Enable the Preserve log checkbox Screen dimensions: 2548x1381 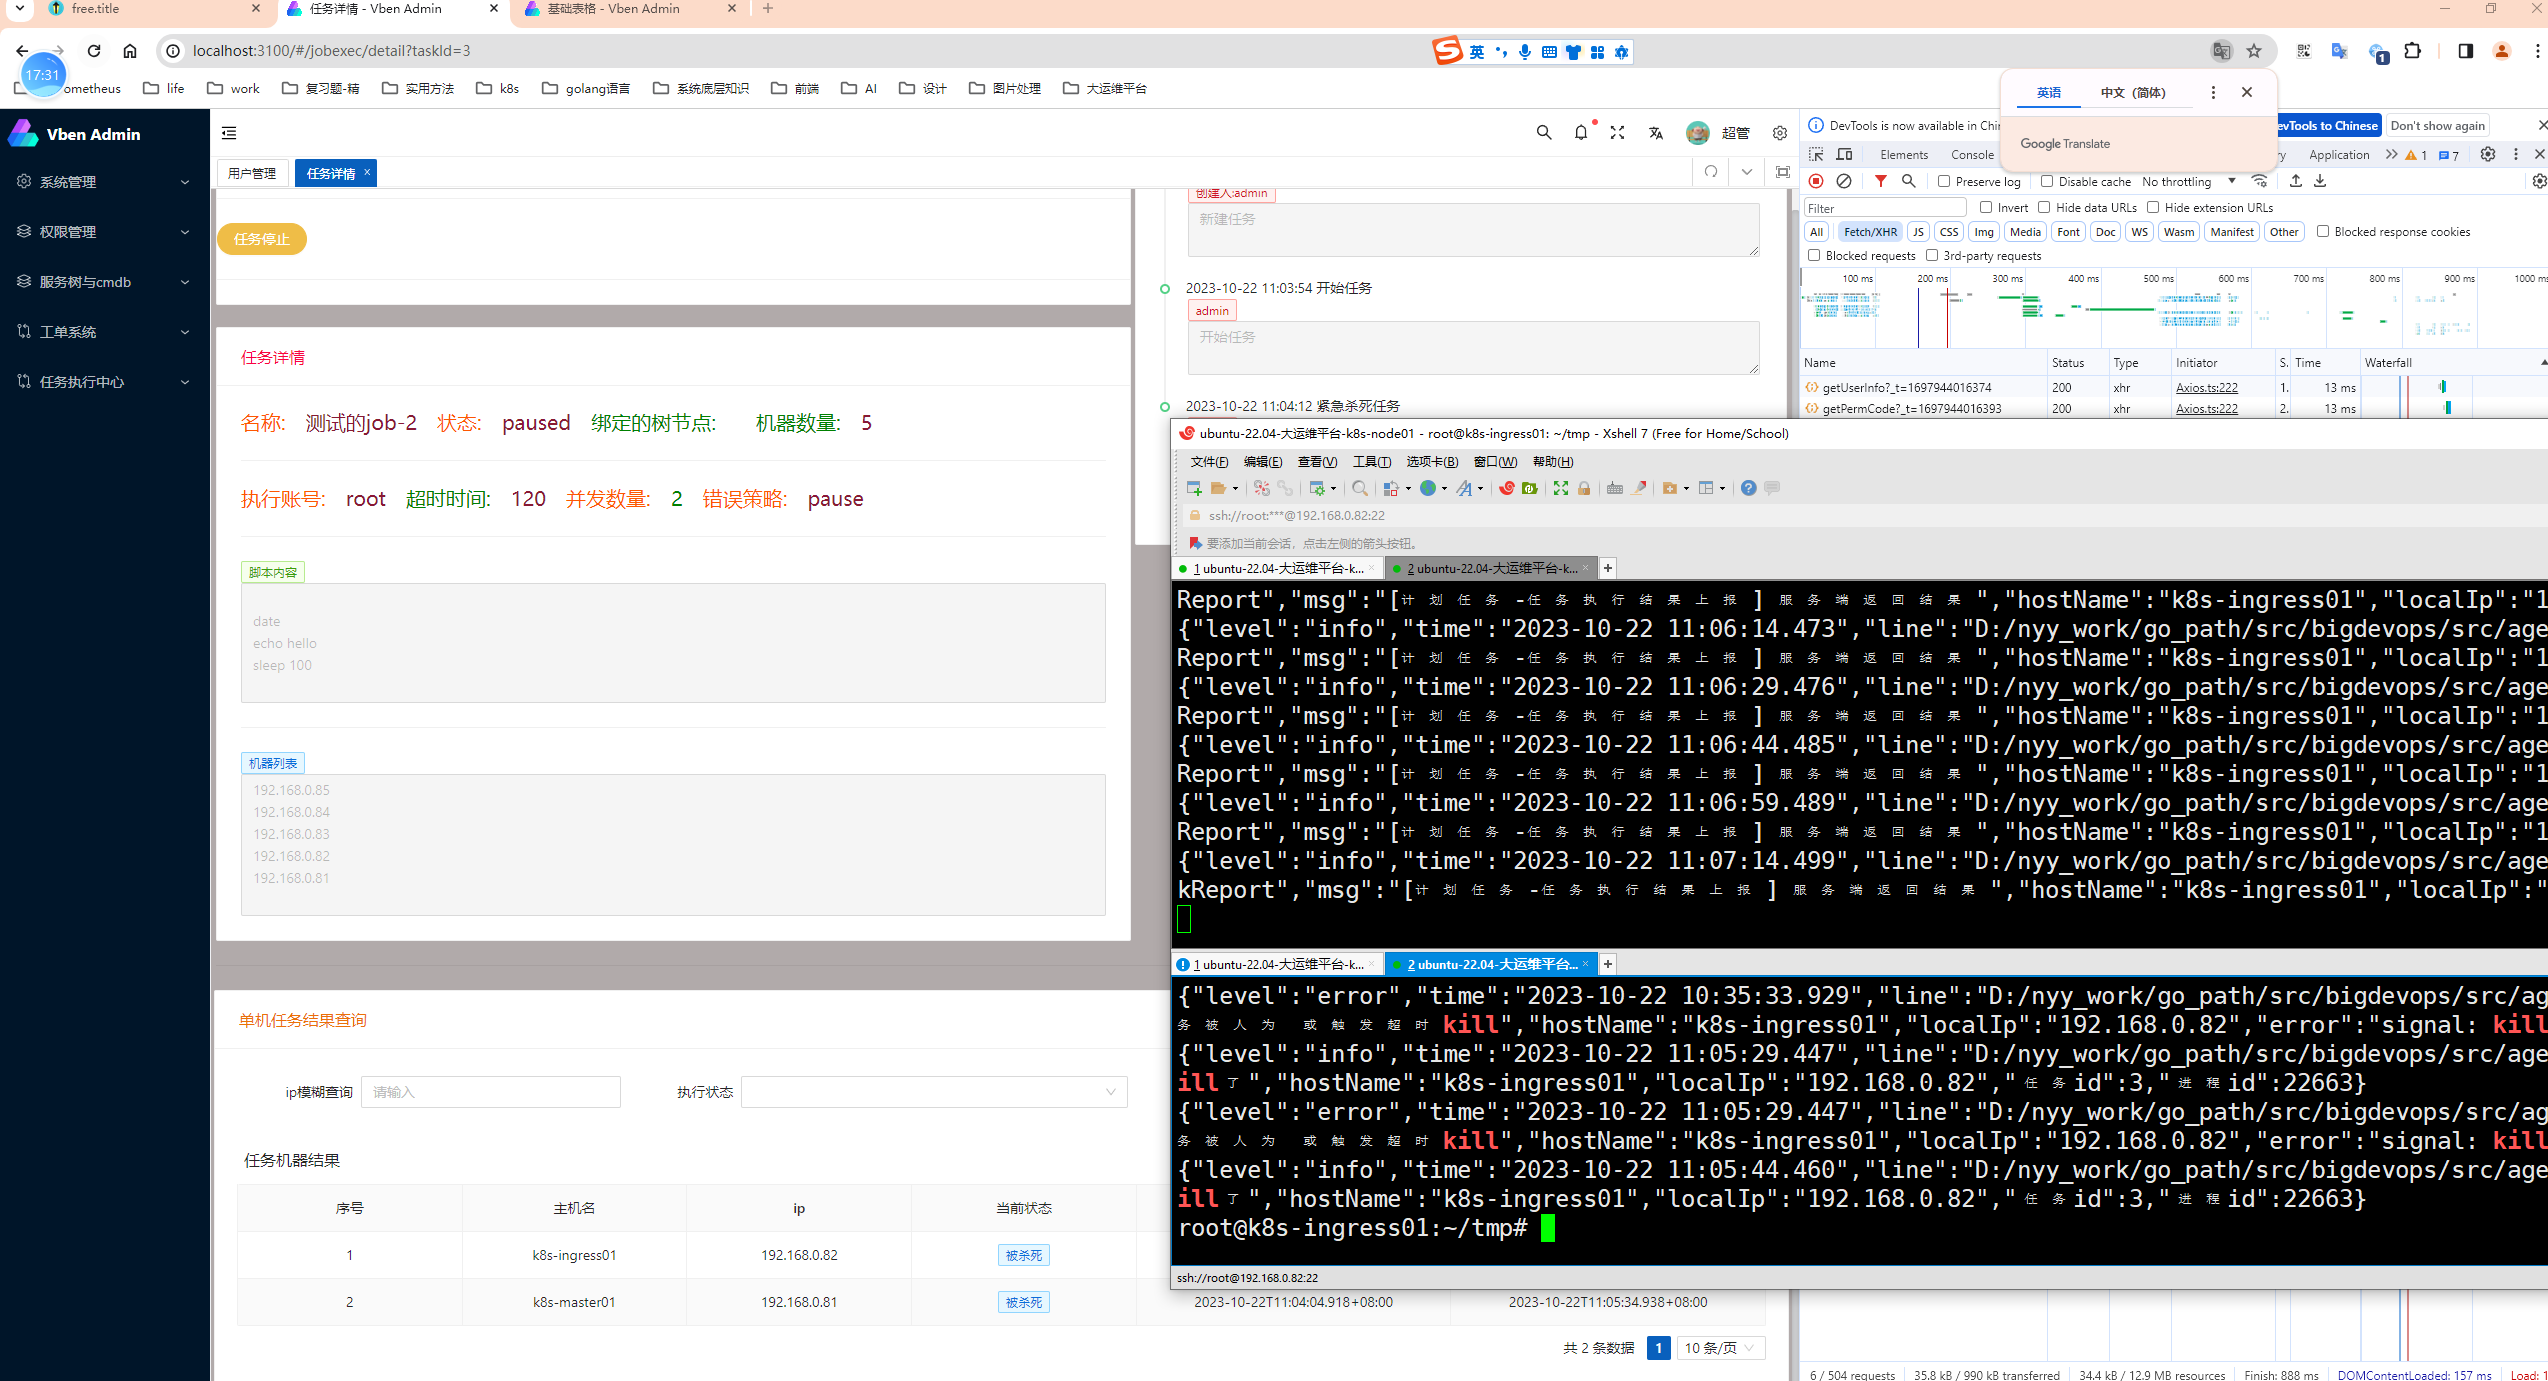[1944, 181]
